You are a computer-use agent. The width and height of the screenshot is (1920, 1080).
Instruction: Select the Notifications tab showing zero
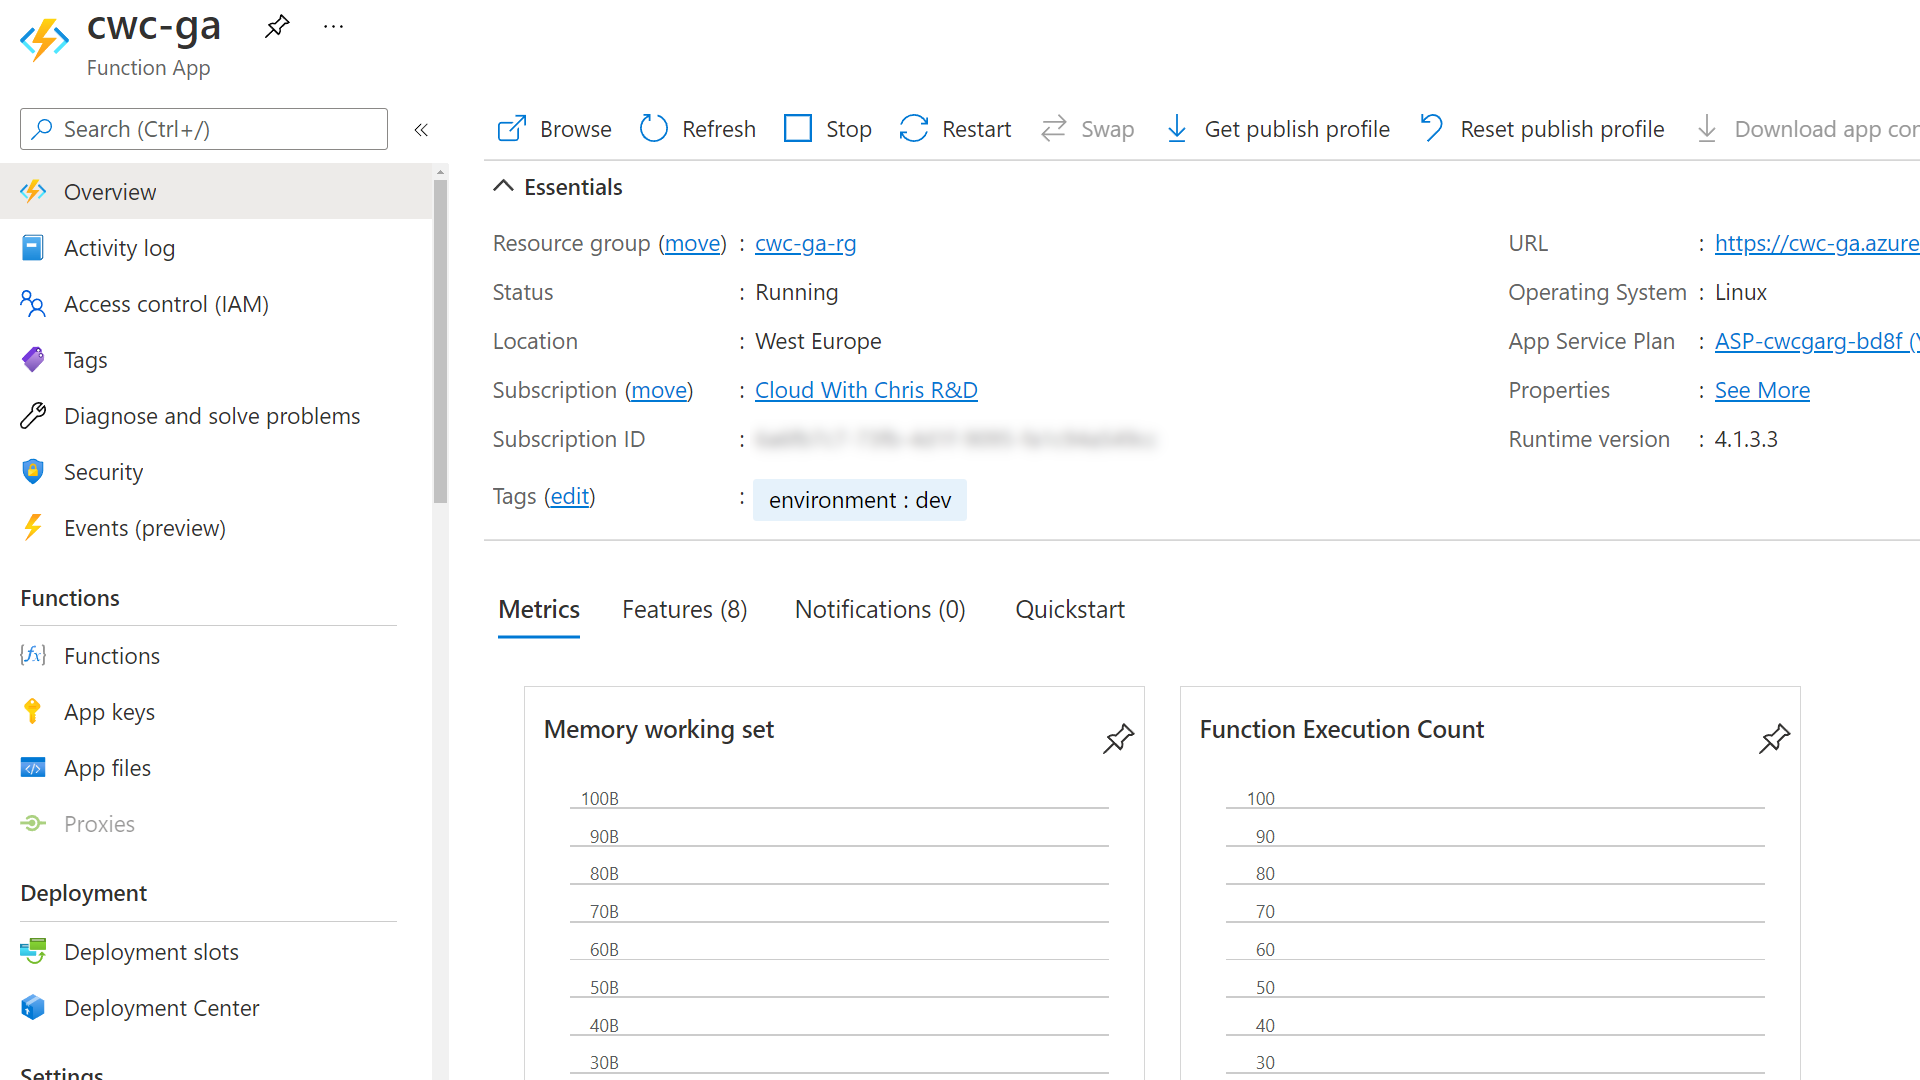881,608
